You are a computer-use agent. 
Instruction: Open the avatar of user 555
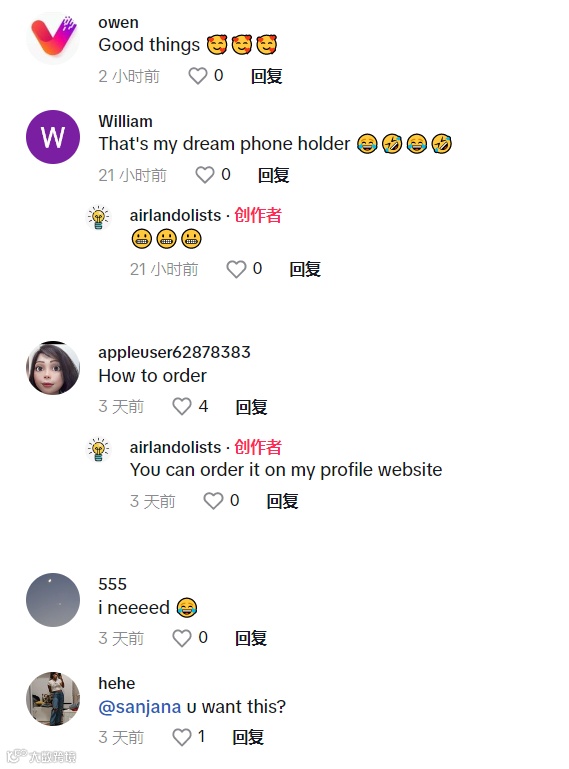pos(53,600)
